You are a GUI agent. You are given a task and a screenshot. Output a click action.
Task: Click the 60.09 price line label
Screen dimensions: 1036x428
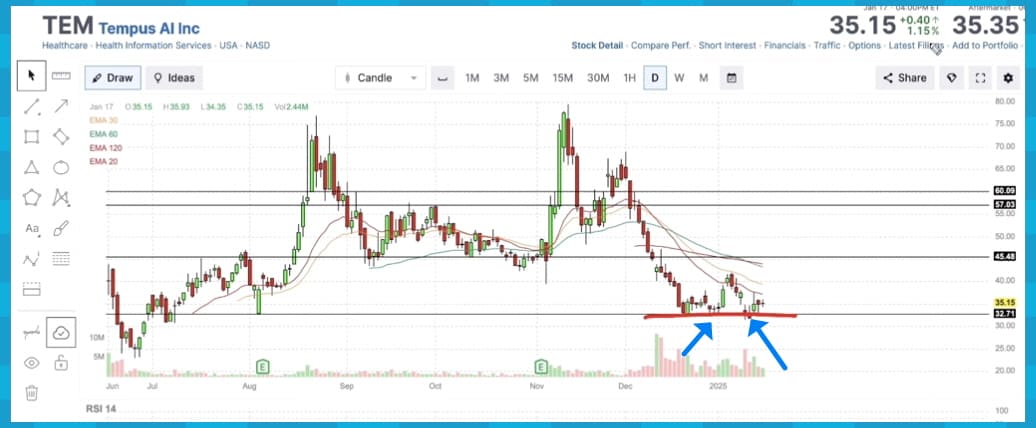[x=1004, y=191]
